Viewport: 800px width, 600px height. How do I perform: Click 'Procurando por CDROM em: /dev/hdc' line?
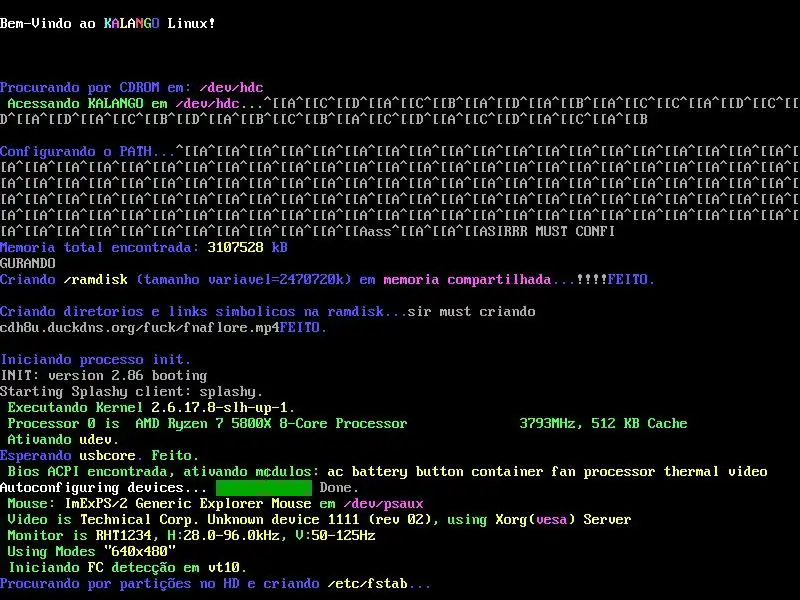[132, 88]
